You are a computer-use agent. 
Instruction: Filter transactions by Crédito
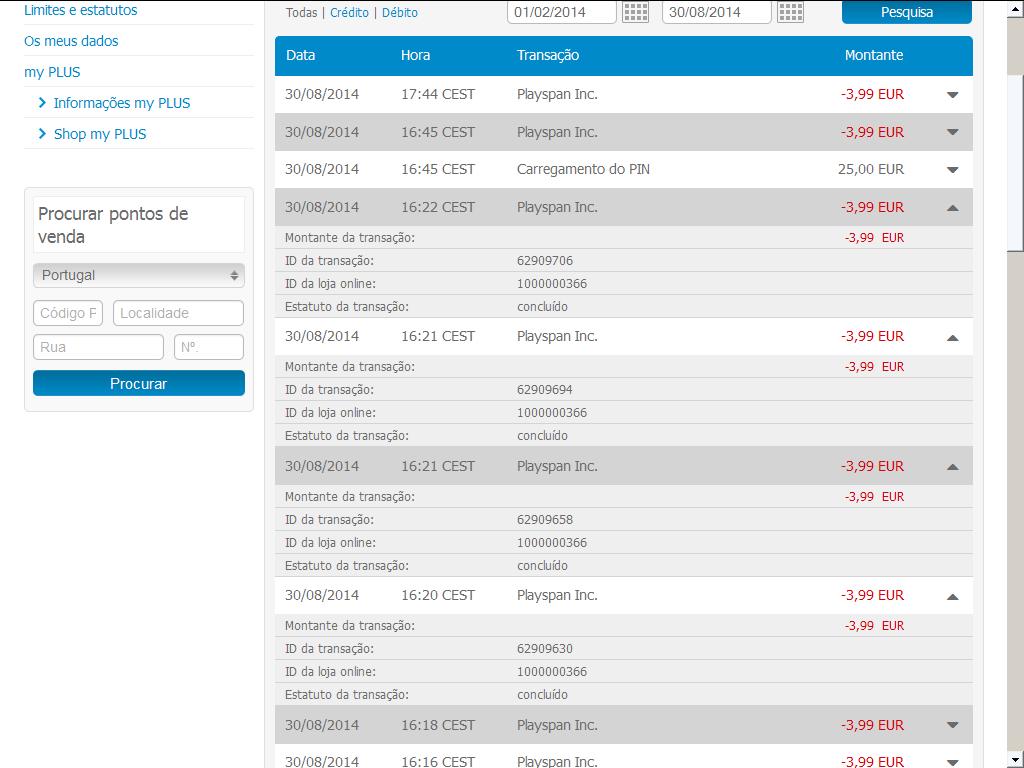349,13
